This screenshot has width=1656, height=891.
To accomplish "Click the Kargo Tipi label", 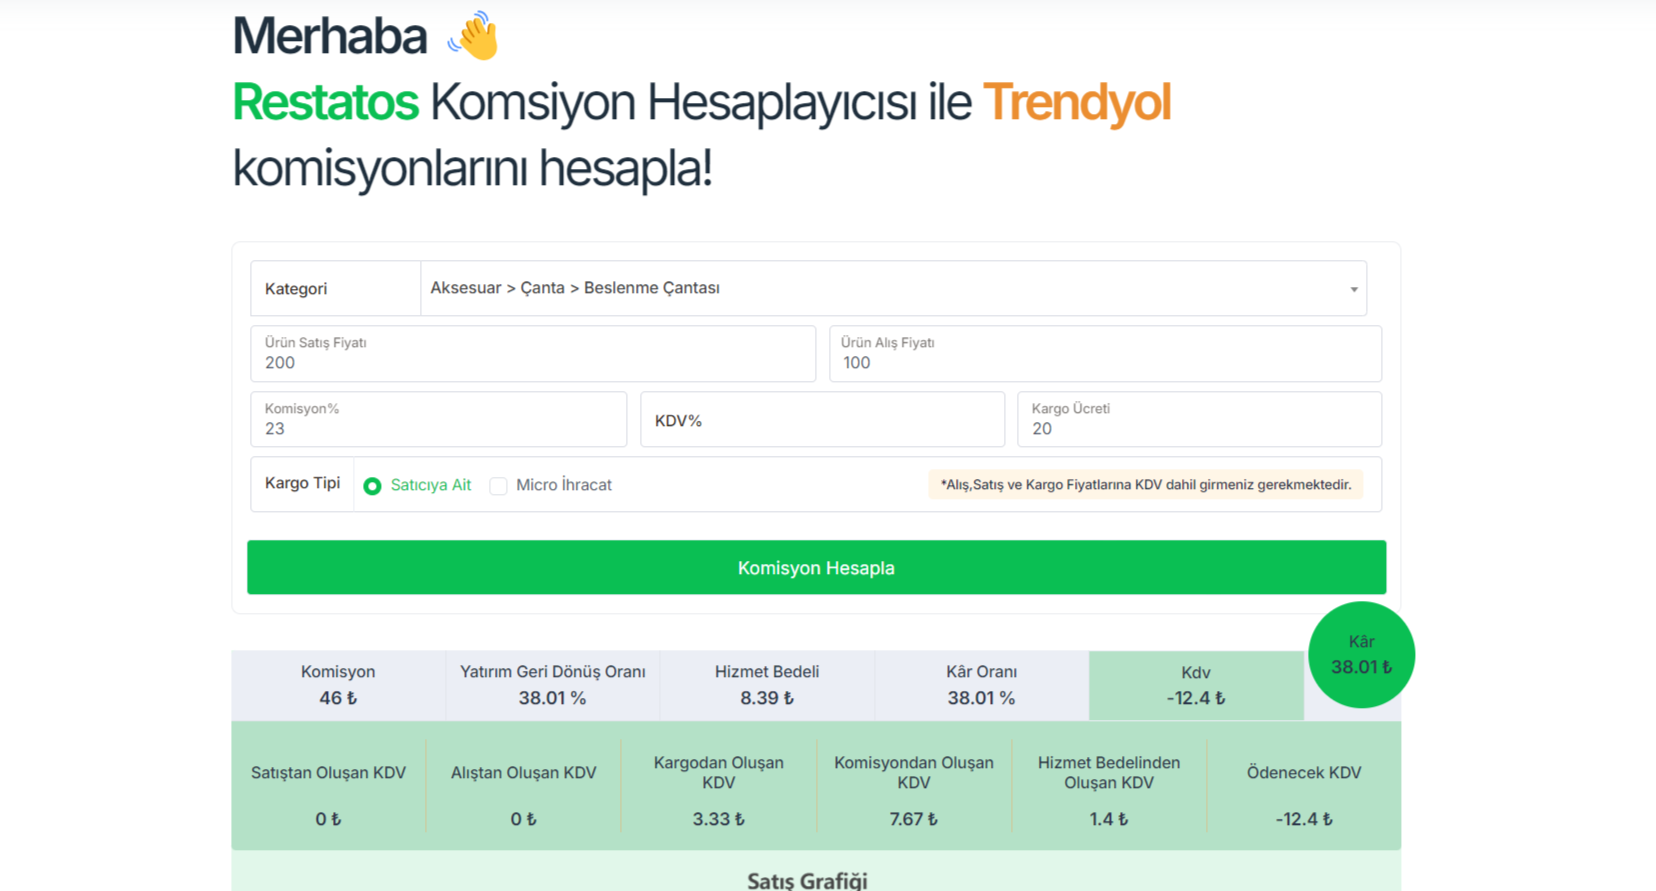I will coord(302,483).
